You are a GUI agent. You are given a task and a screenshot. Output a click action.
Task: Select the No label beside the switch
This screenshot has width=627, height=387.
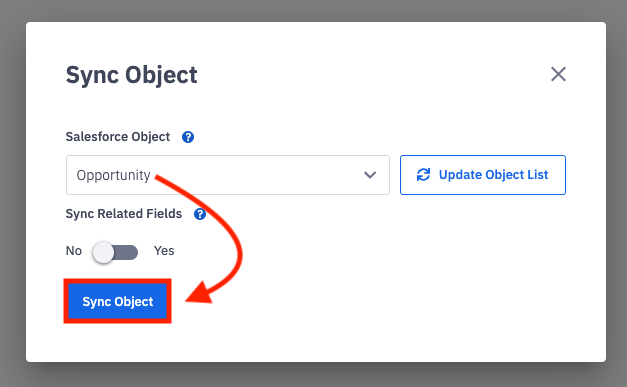74,251
